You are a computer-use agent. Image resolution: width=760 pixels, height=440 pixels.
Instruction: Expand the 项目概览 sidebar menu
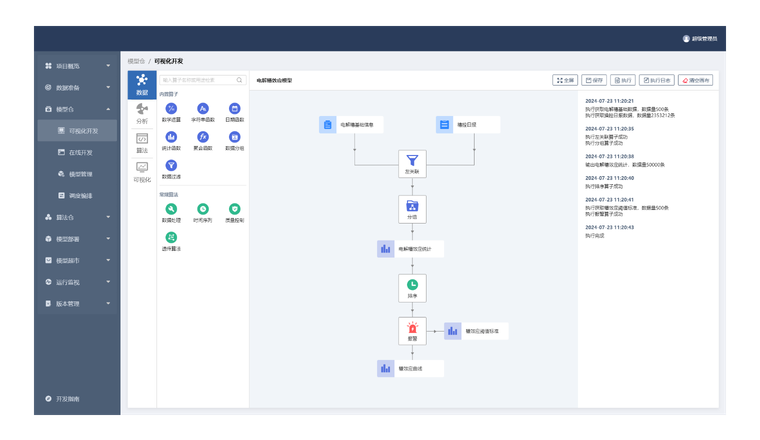76,66
